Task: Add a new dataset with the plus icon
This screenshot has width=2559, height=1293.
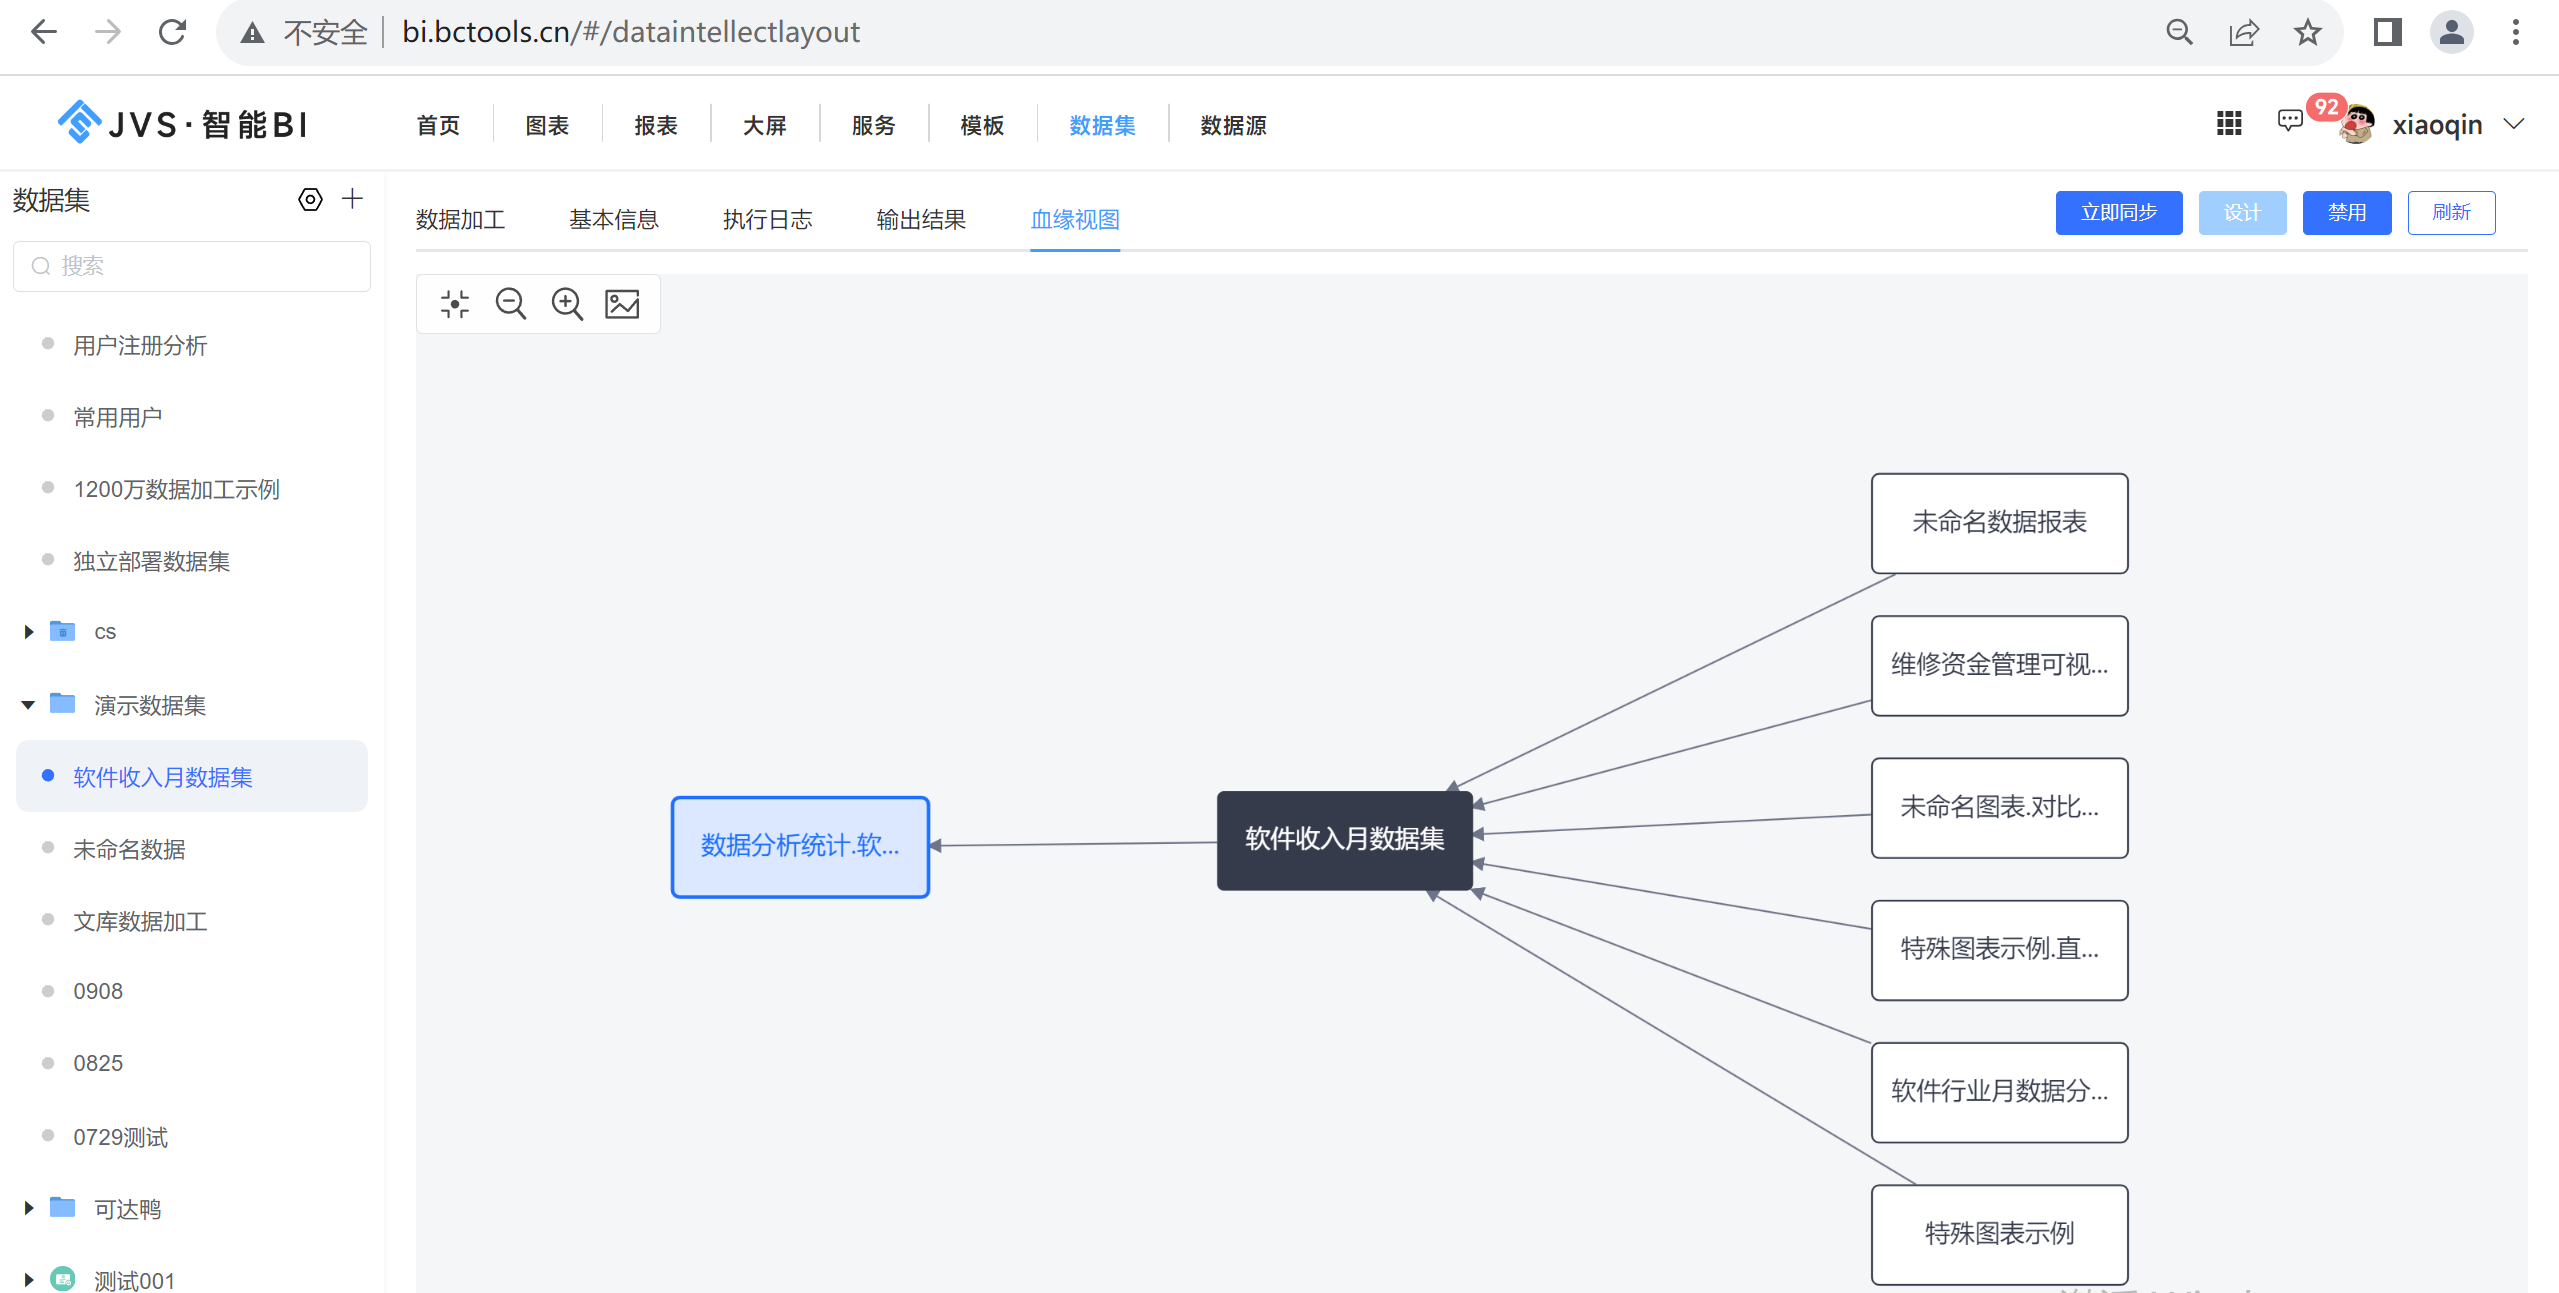Action: point(352,199)
